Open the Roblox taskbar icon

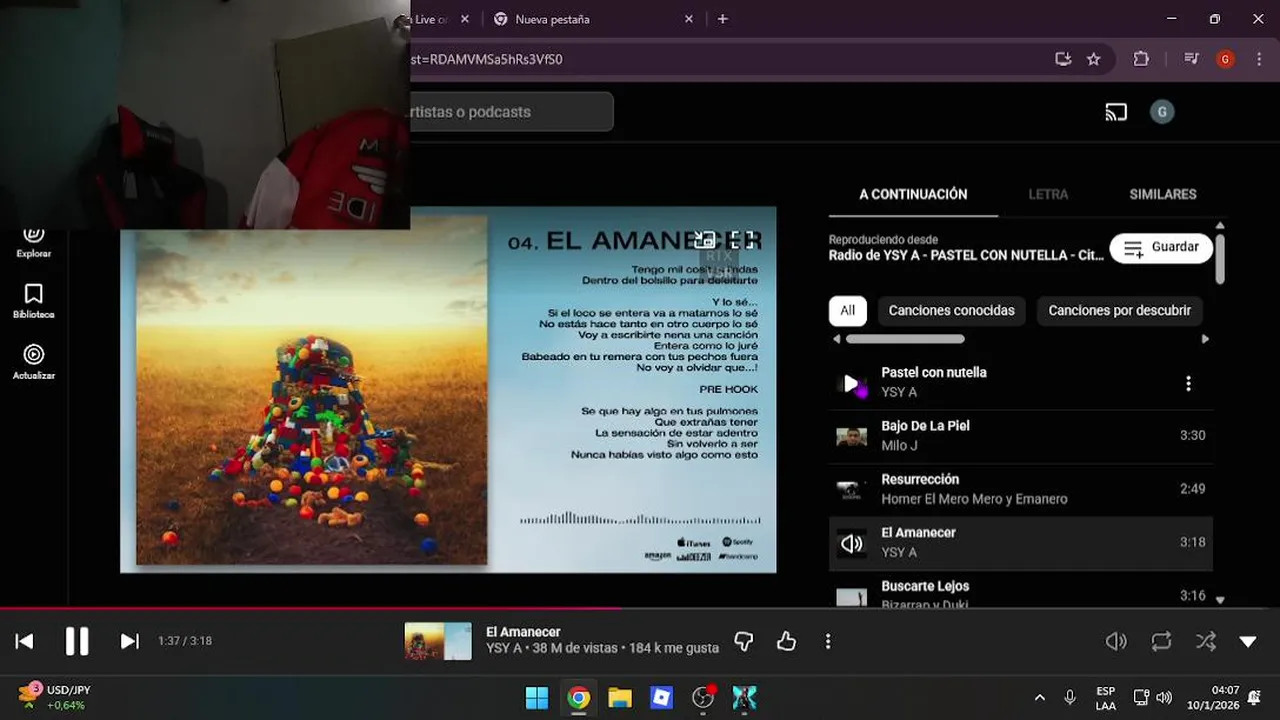[x=661, y=698]
